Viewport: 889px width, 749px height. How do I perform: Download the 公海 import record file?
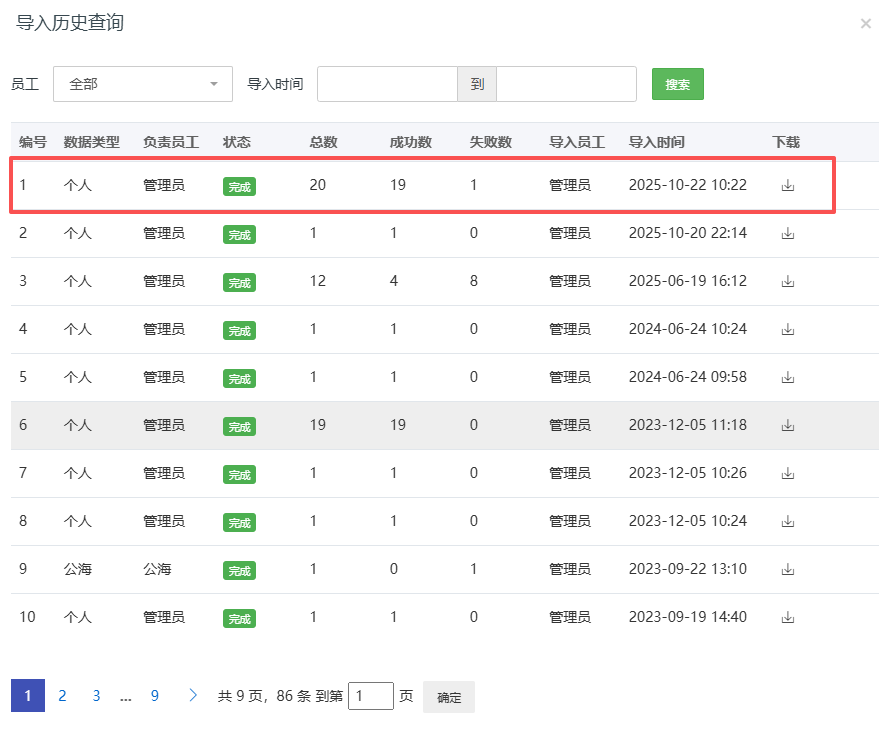click(787, 569)
